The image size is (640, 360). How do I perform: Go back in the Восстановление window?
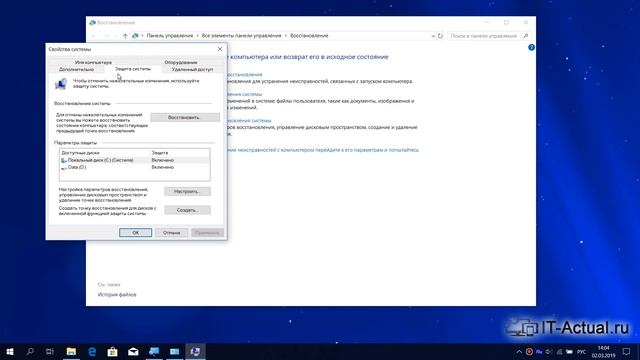click(x=93, y=36)
